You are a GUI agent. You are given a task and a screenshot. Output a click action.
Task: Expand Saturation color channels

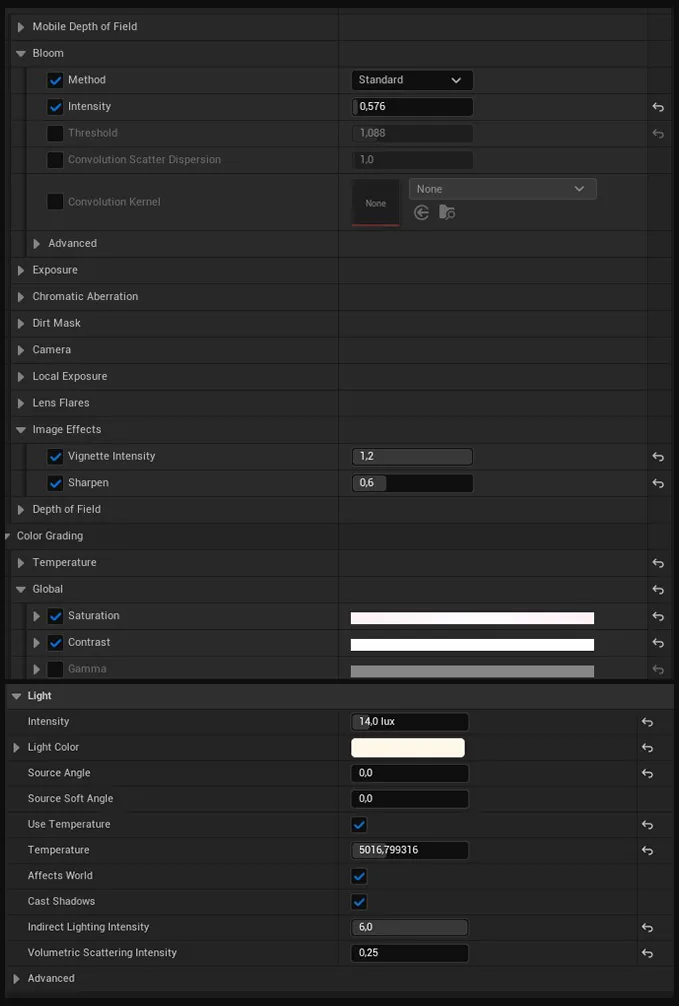tap(37, 617)
